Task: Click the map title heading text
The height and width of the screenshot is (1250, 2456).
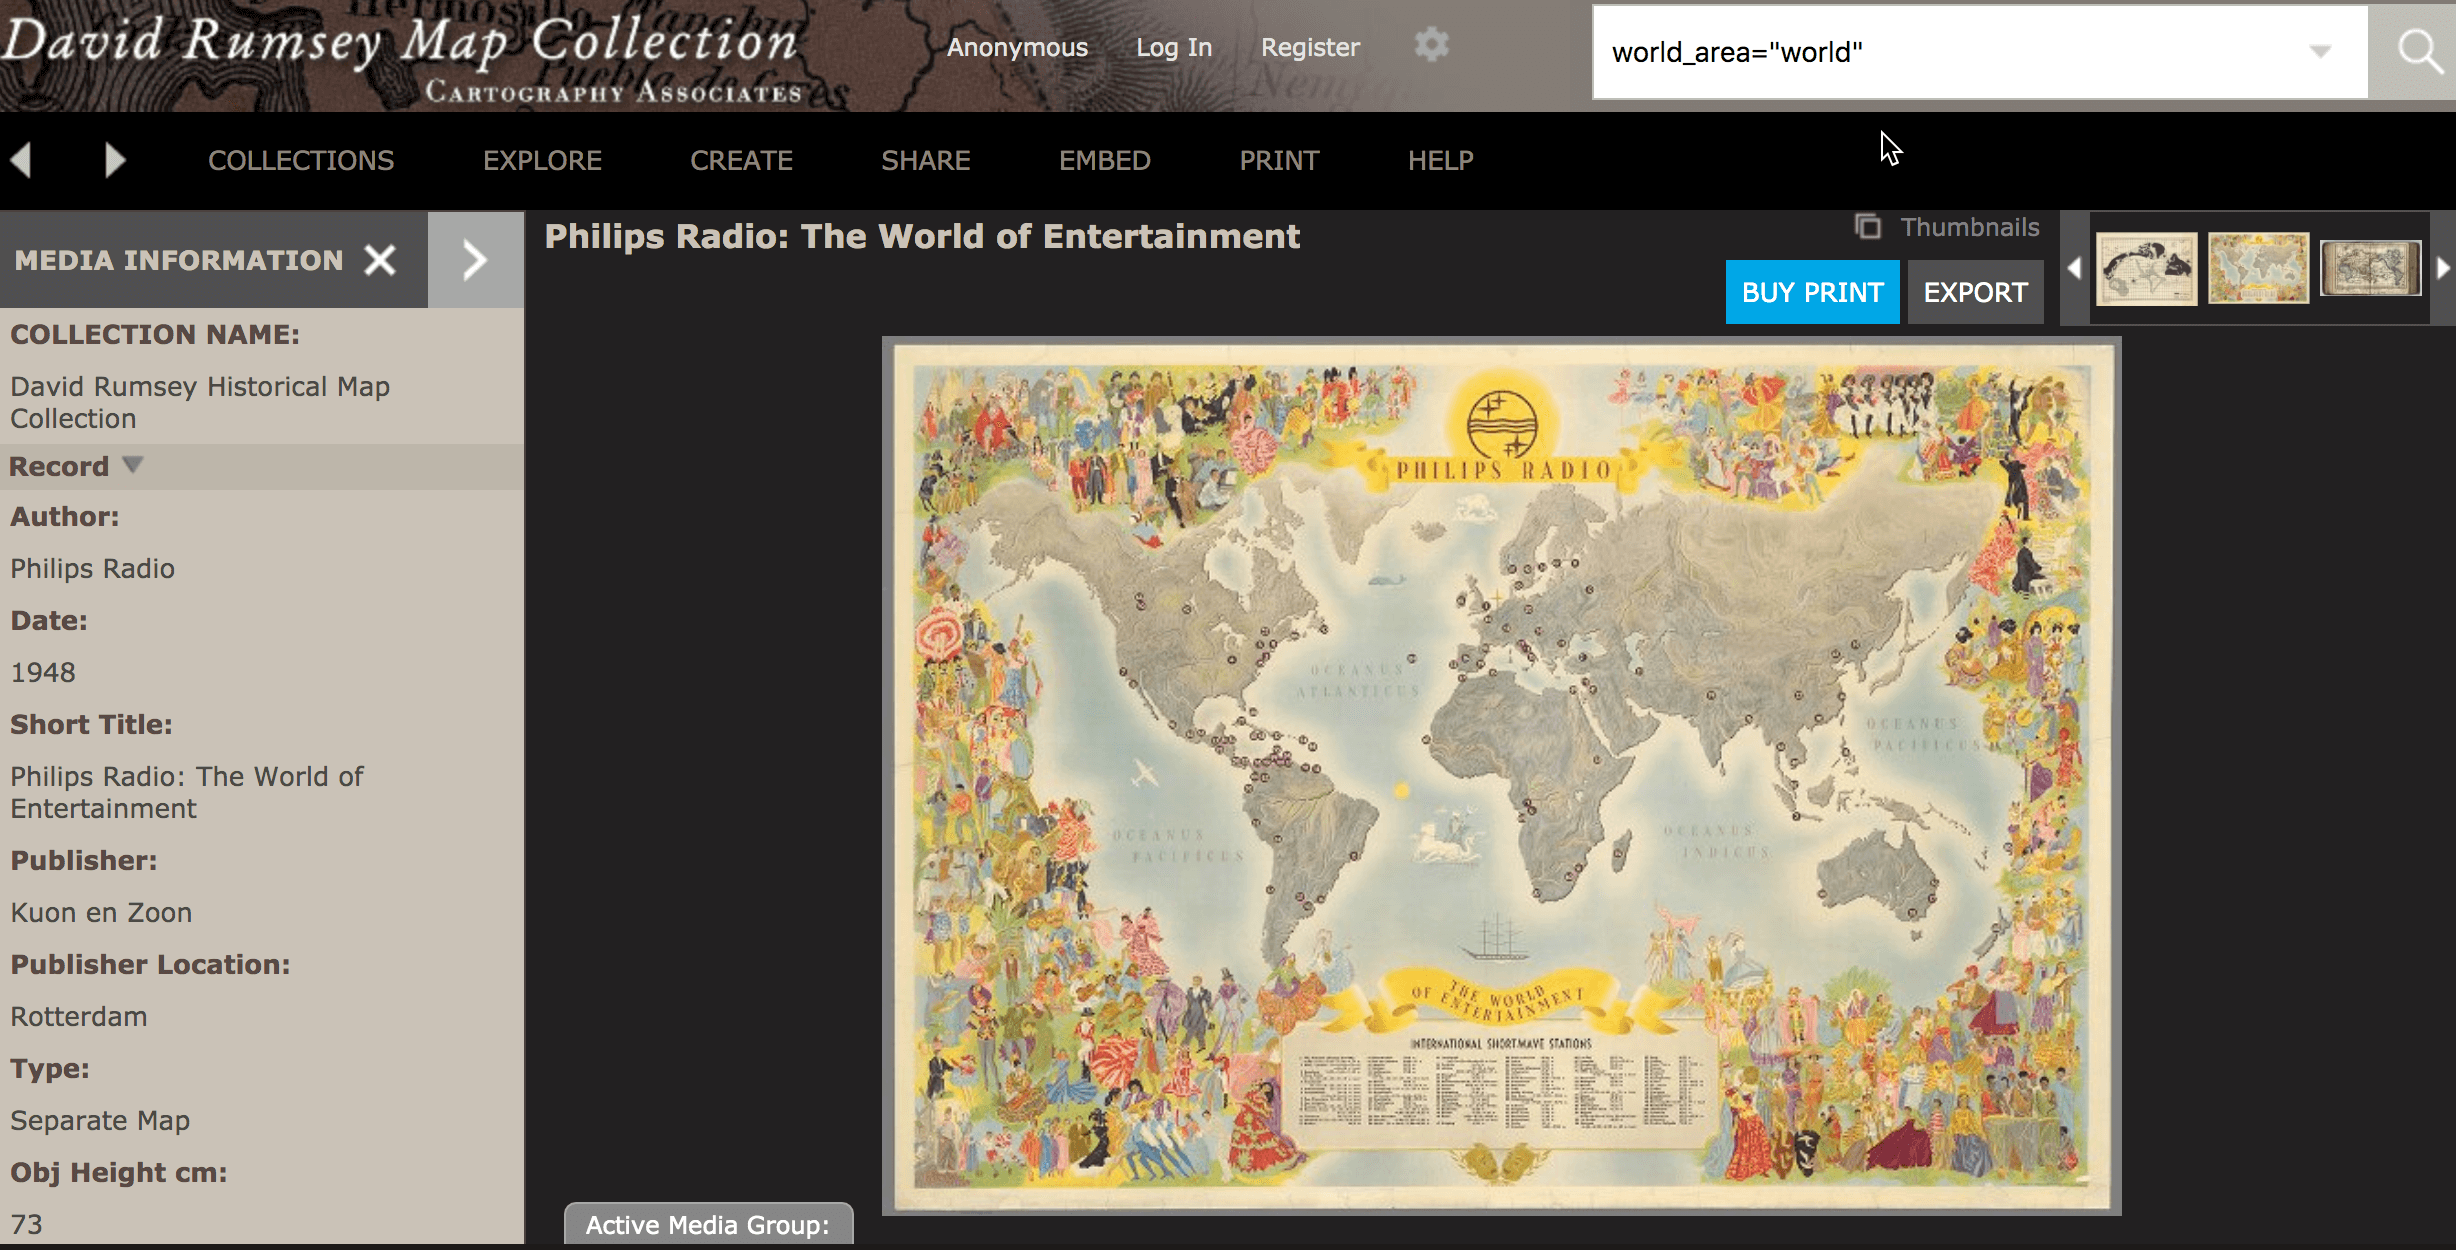Action: pyautogui.click(x=922, y=236)
